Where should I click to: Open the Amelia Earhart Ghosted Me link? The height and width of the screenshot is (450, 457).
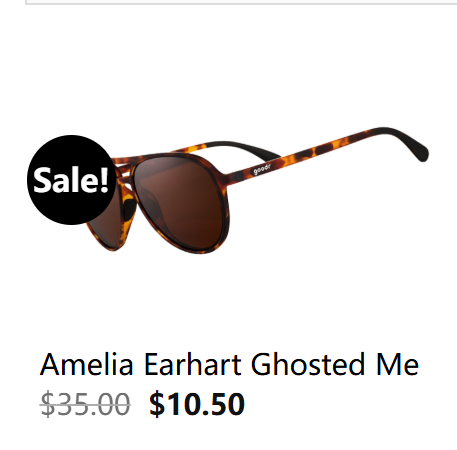229,364
